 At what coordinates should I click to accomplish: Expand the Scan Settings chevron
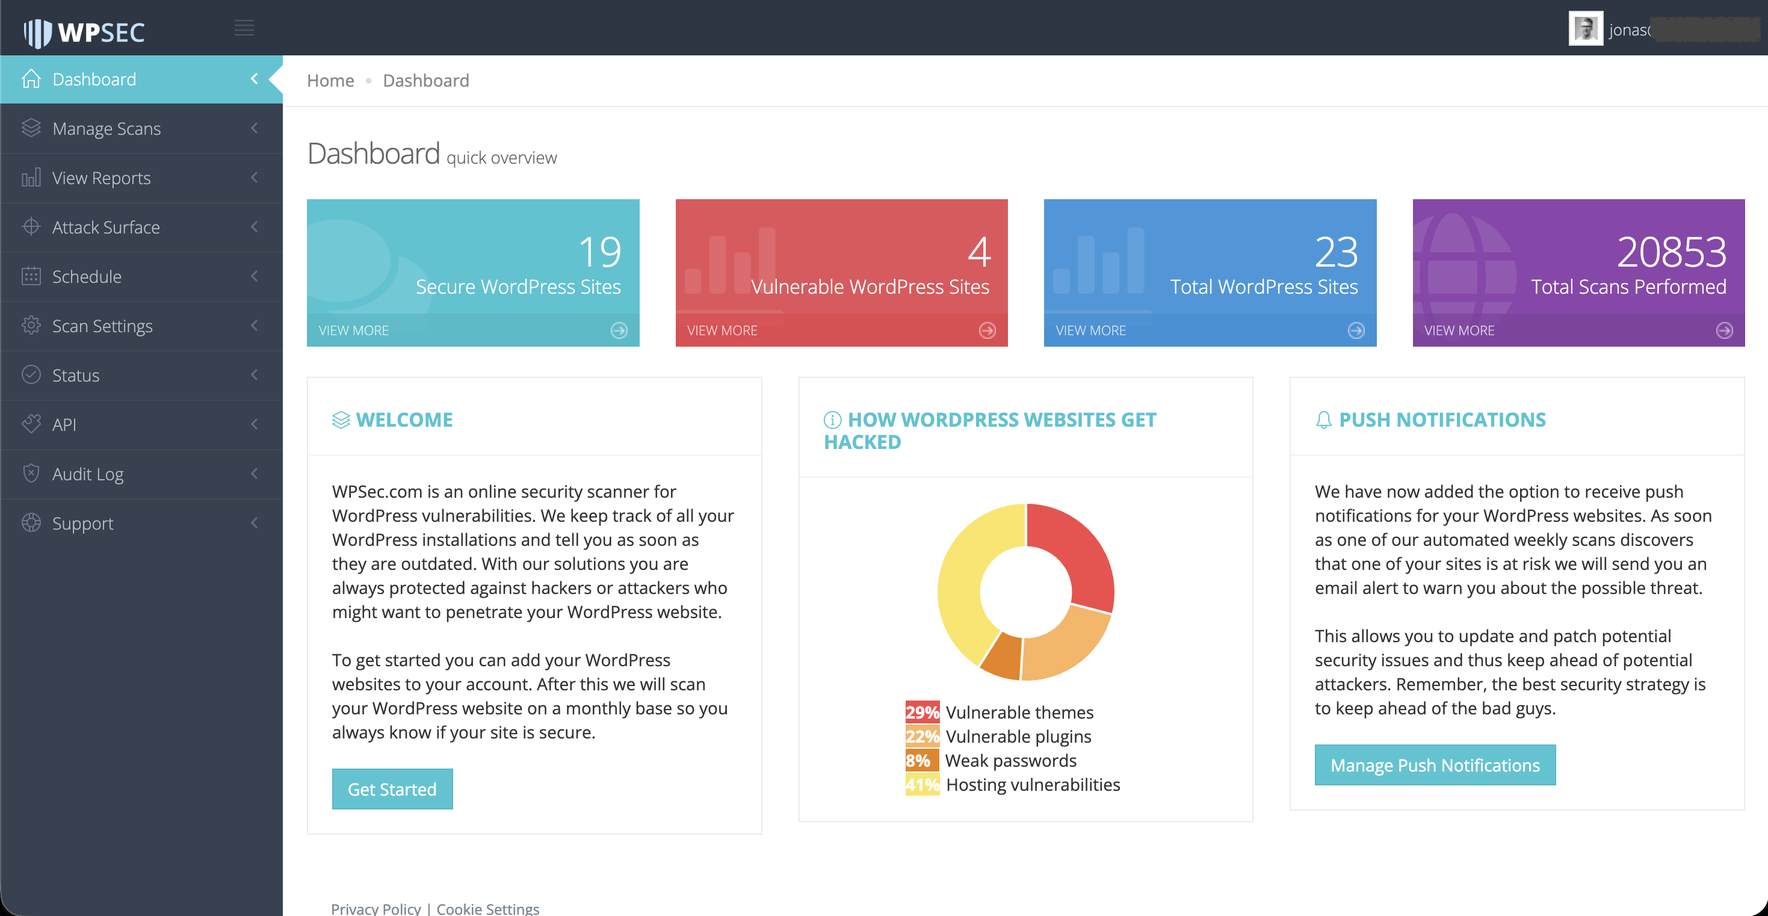254,325
